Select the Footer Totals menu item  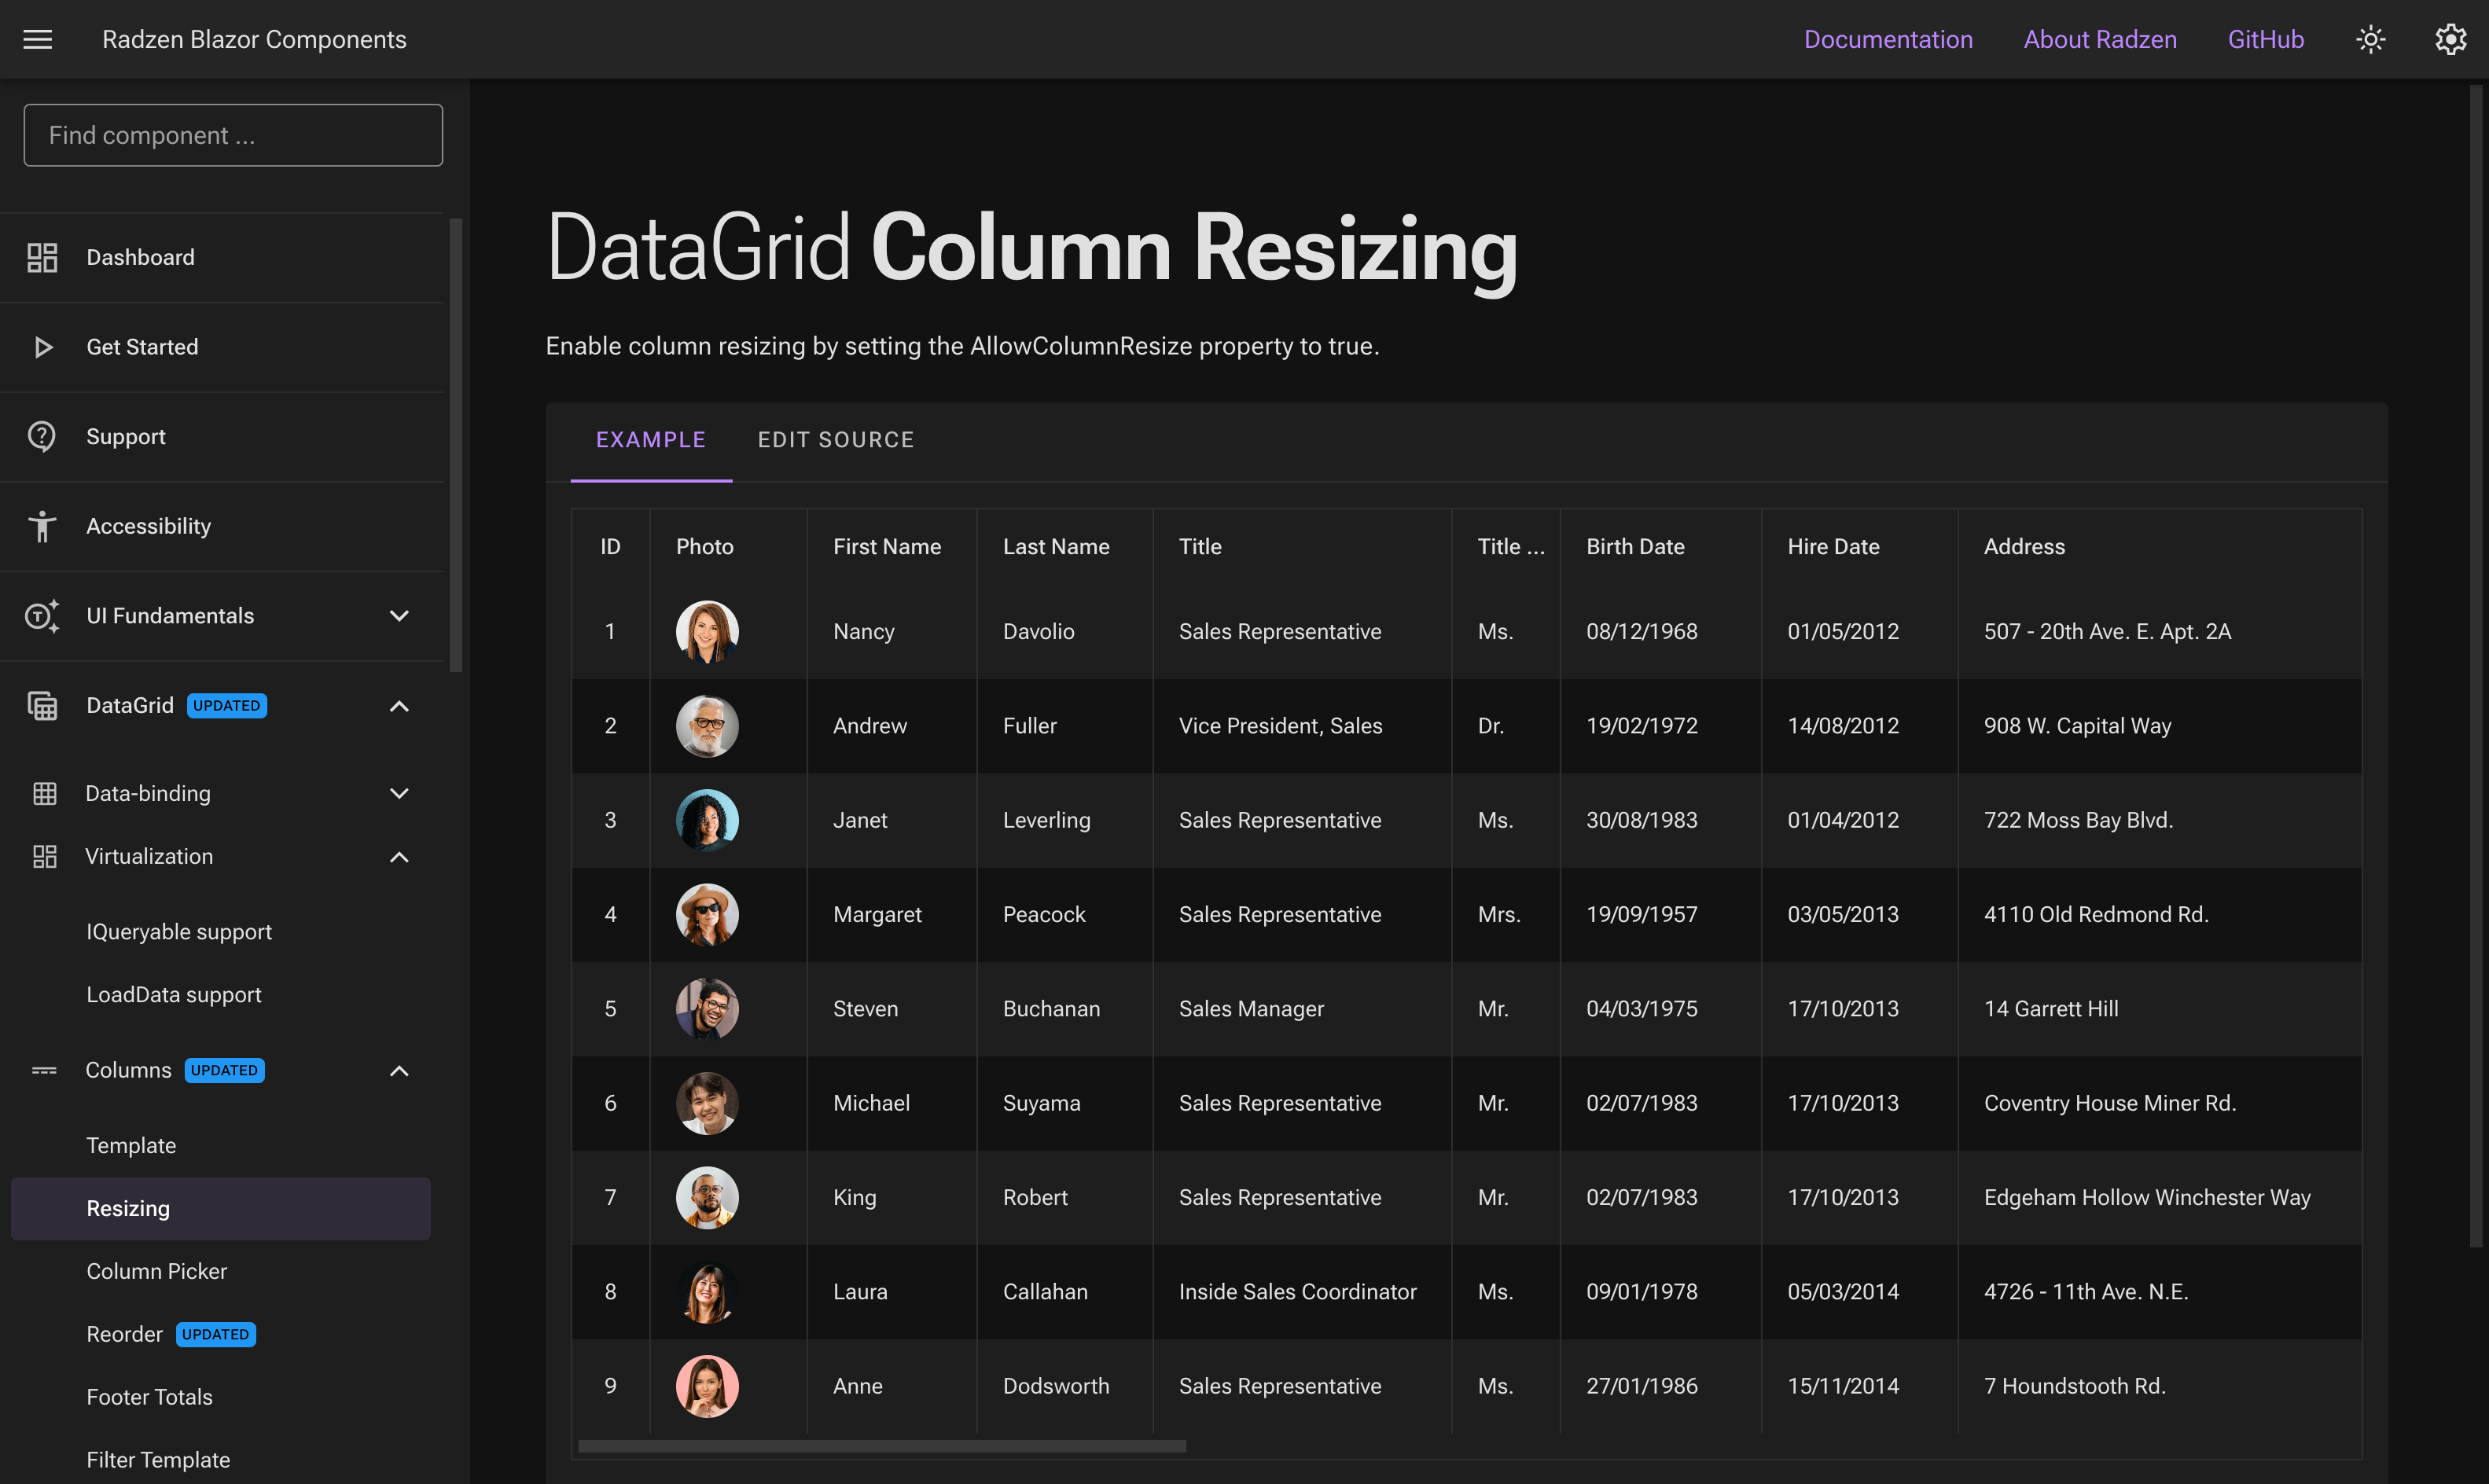(149, 1398)
